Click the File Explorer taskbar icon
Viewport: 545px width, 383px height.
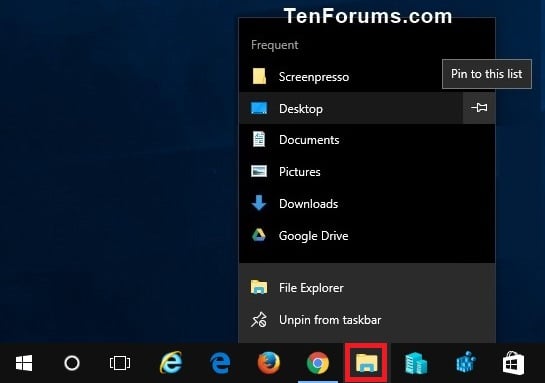pos(366,363)
